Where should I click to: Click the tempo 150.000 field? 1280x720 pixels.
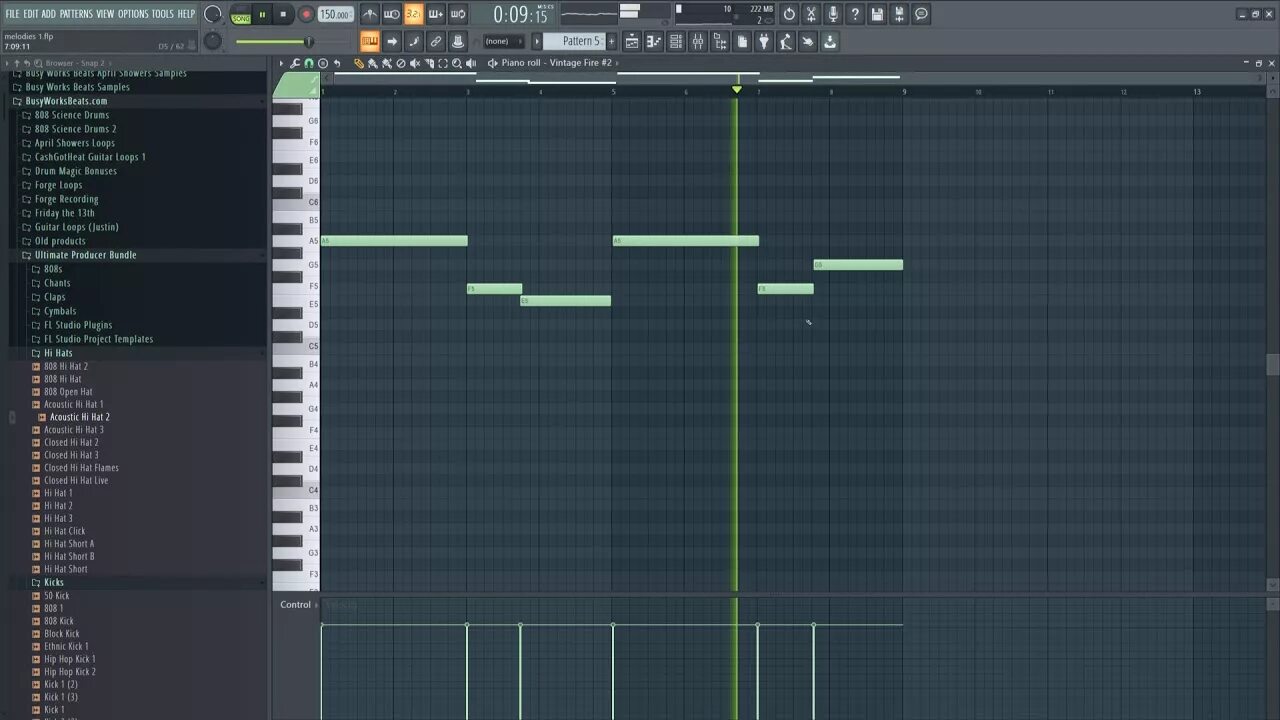pyautogui.click(x=336, y=14)
